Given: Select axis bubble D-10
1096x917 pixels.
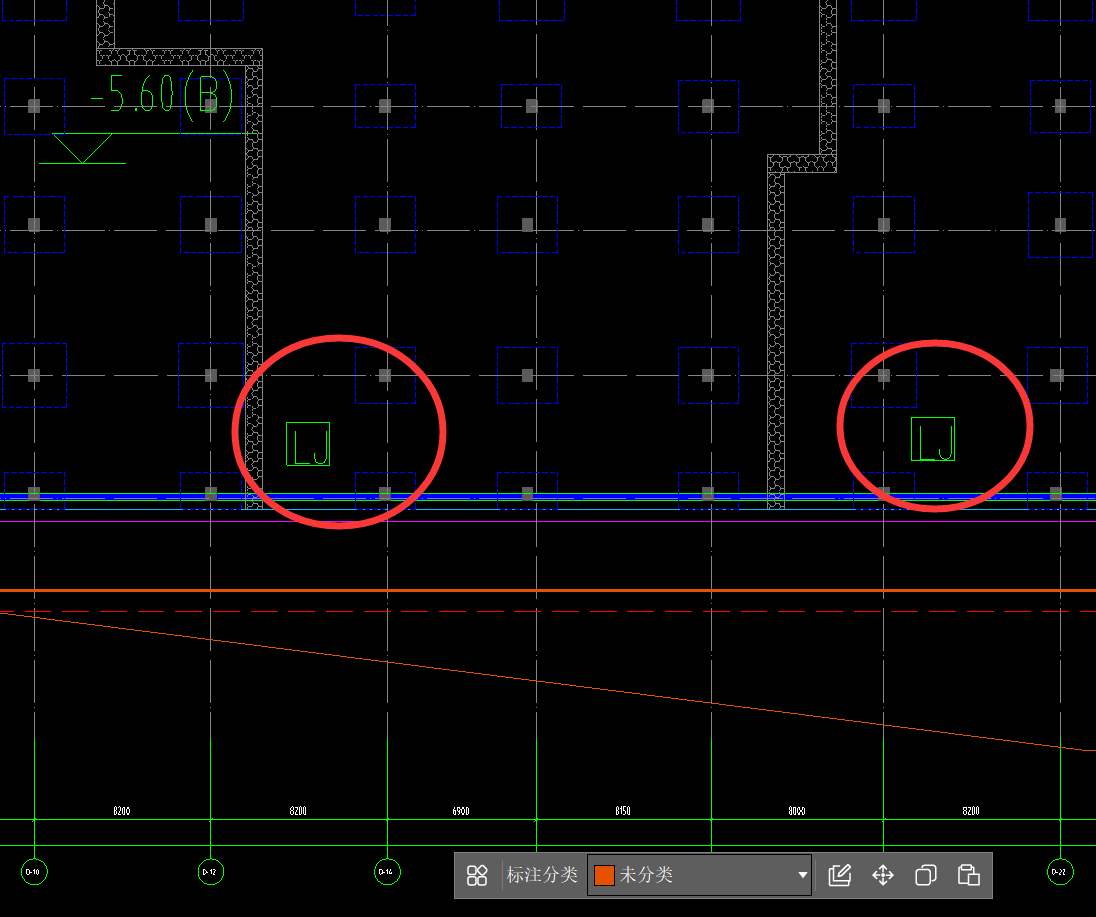Looking at the screenshot, I should 34,872.
